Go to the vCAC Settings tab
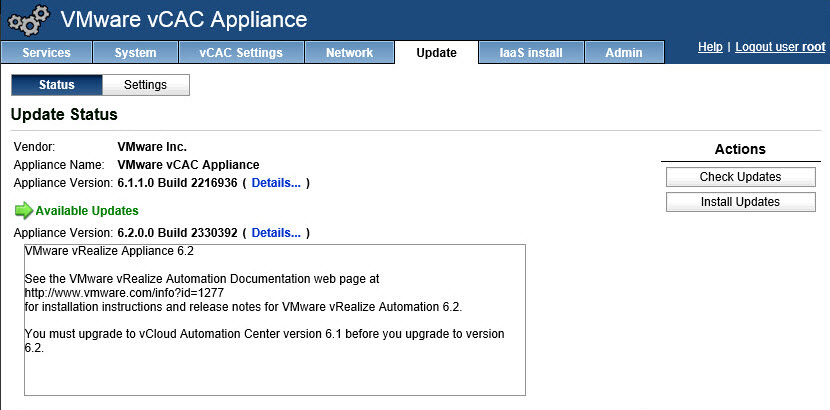830x410 pixels. click(241, 53)
